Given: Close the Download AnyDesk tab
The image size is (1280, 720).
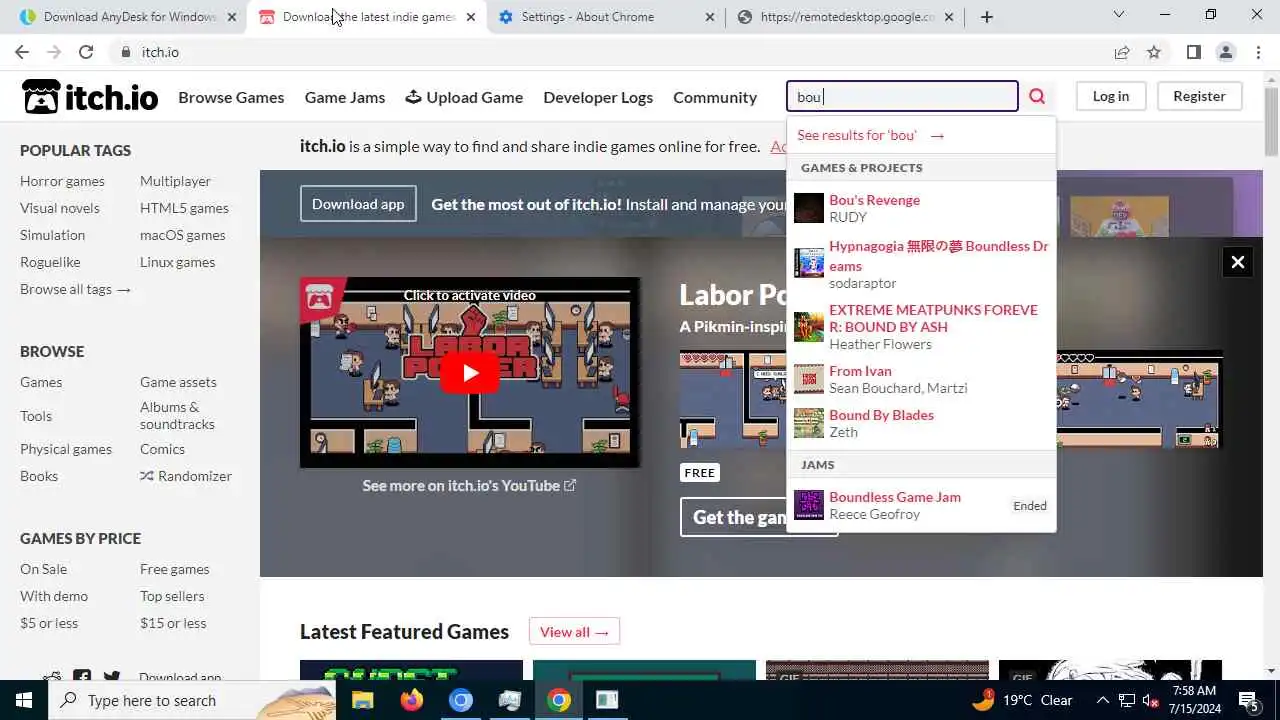Looking at the screenshot, I should coord(232,17).
